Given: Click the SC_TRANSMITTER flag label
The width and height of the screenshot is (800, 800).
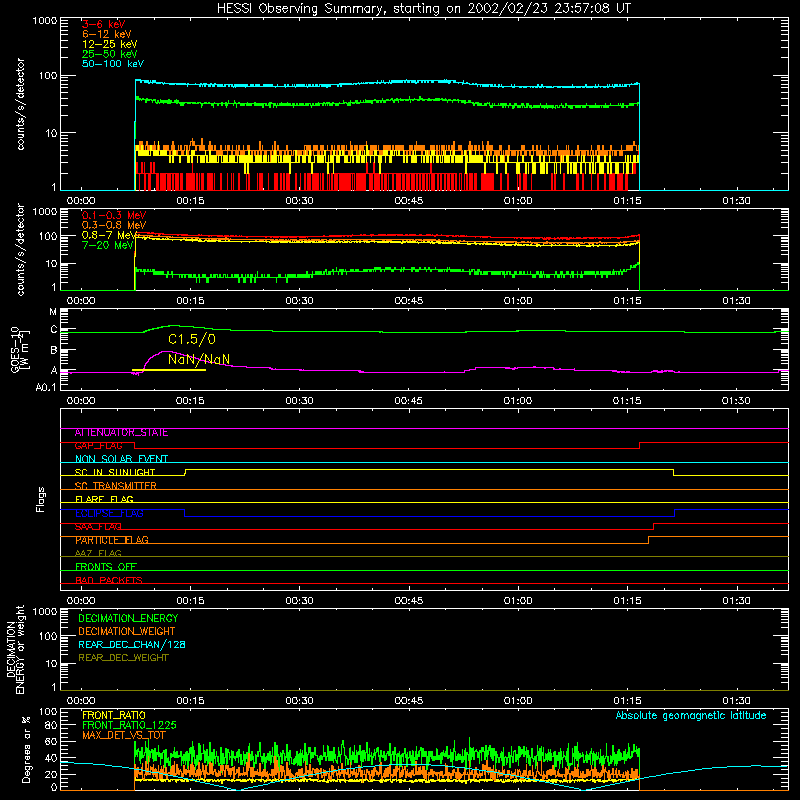Looking at the screenshot, I should pos(116,486).
